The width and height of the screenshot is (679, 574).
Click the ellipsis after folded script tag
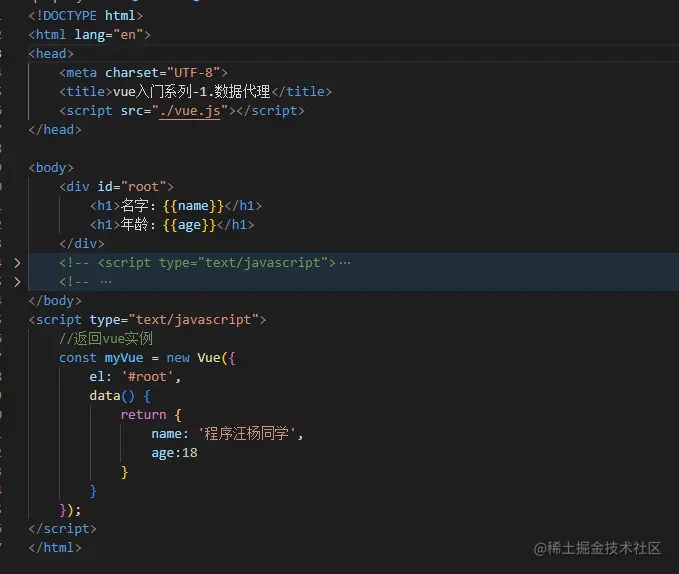click(x=345, y=263)
